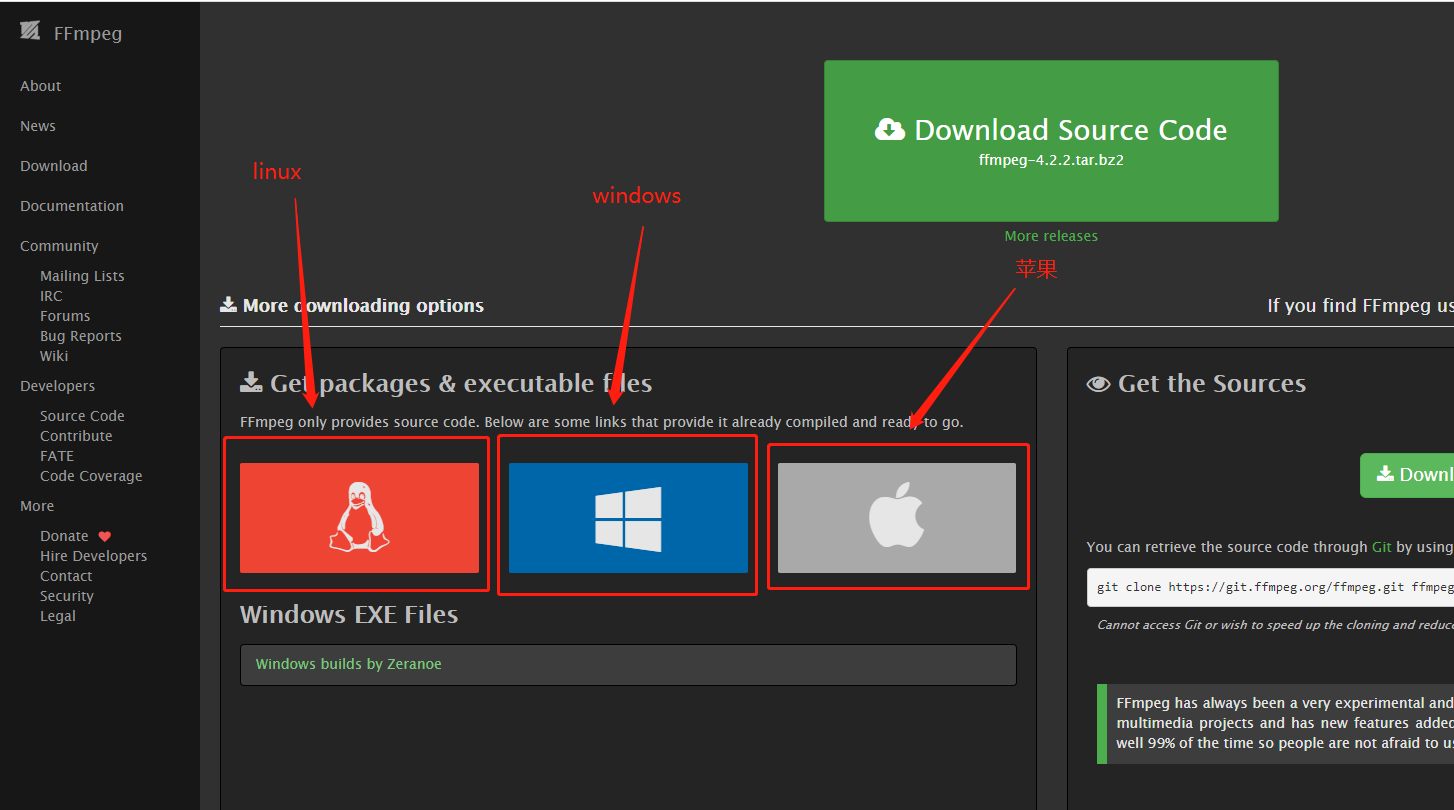Open Bug Reports link

(x=81, y=336)
